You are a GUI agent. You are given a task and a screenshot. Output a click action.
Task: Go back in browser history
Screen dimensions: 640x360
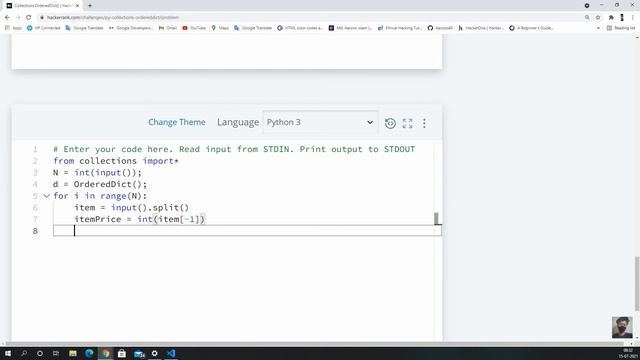click(x=7, y=18)
